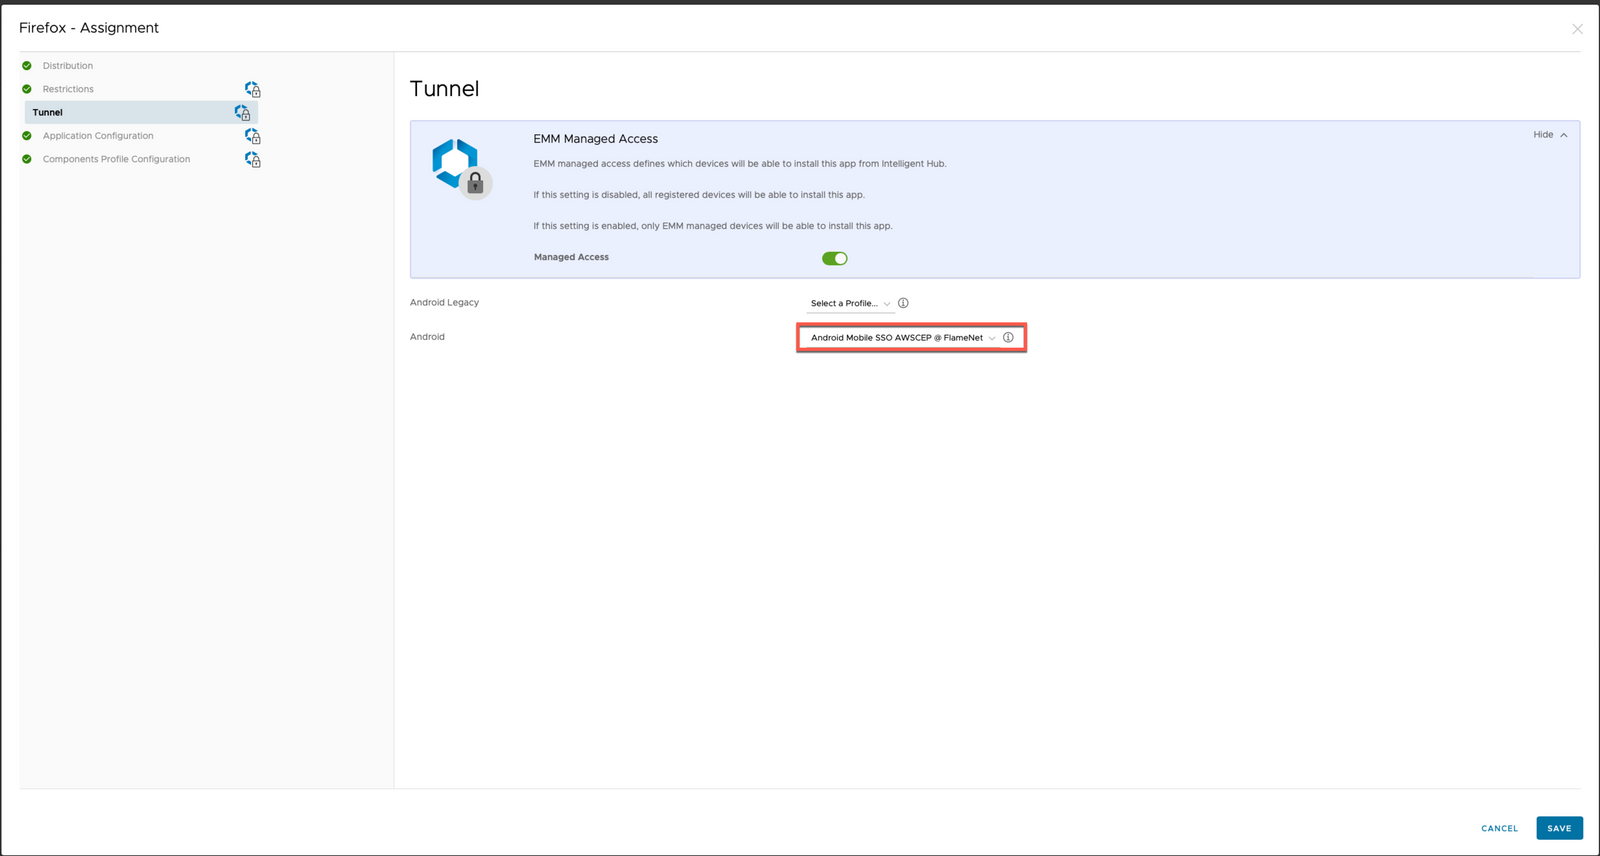
Task: Click 'If this setting is disabled' description line
Action: pyautogui.click(x=699, y=195)
